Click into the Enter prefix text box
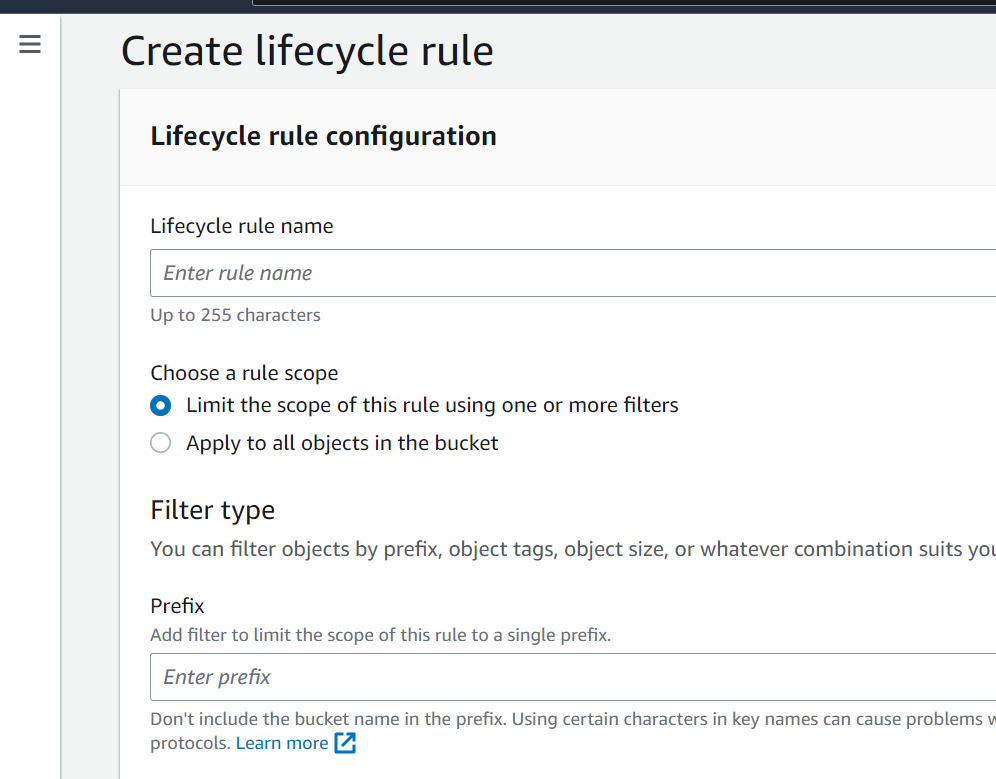Viewport: 996px width, 779px height. 572,677
